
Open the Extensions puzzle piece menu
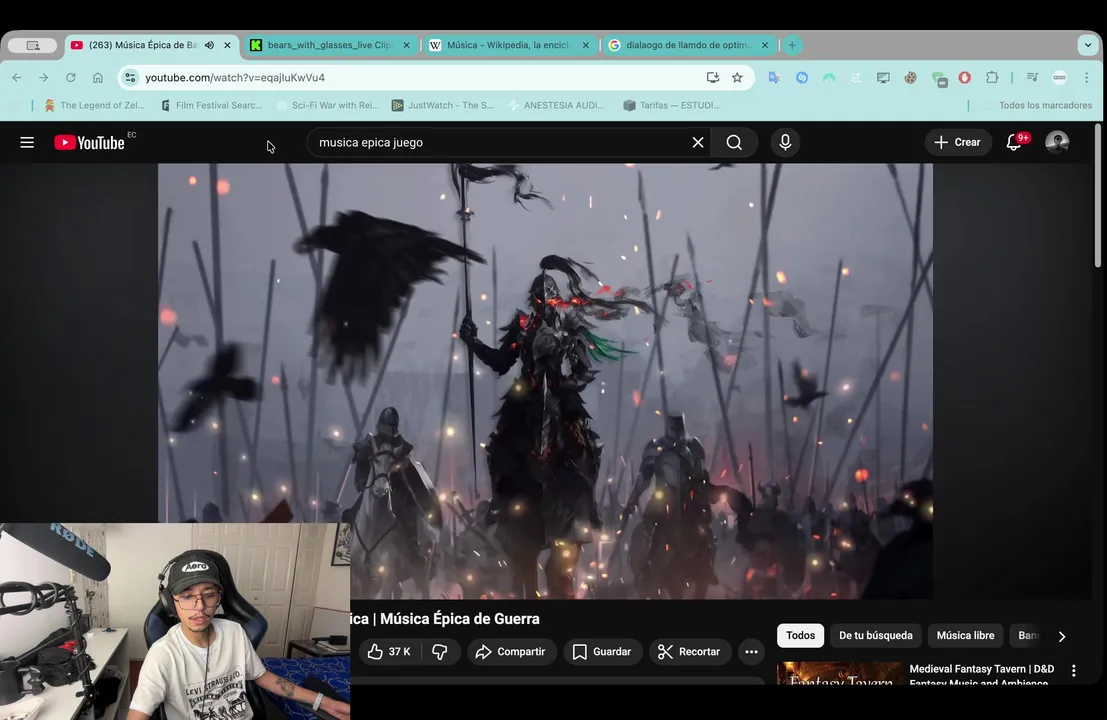click(x=992, y=78)
